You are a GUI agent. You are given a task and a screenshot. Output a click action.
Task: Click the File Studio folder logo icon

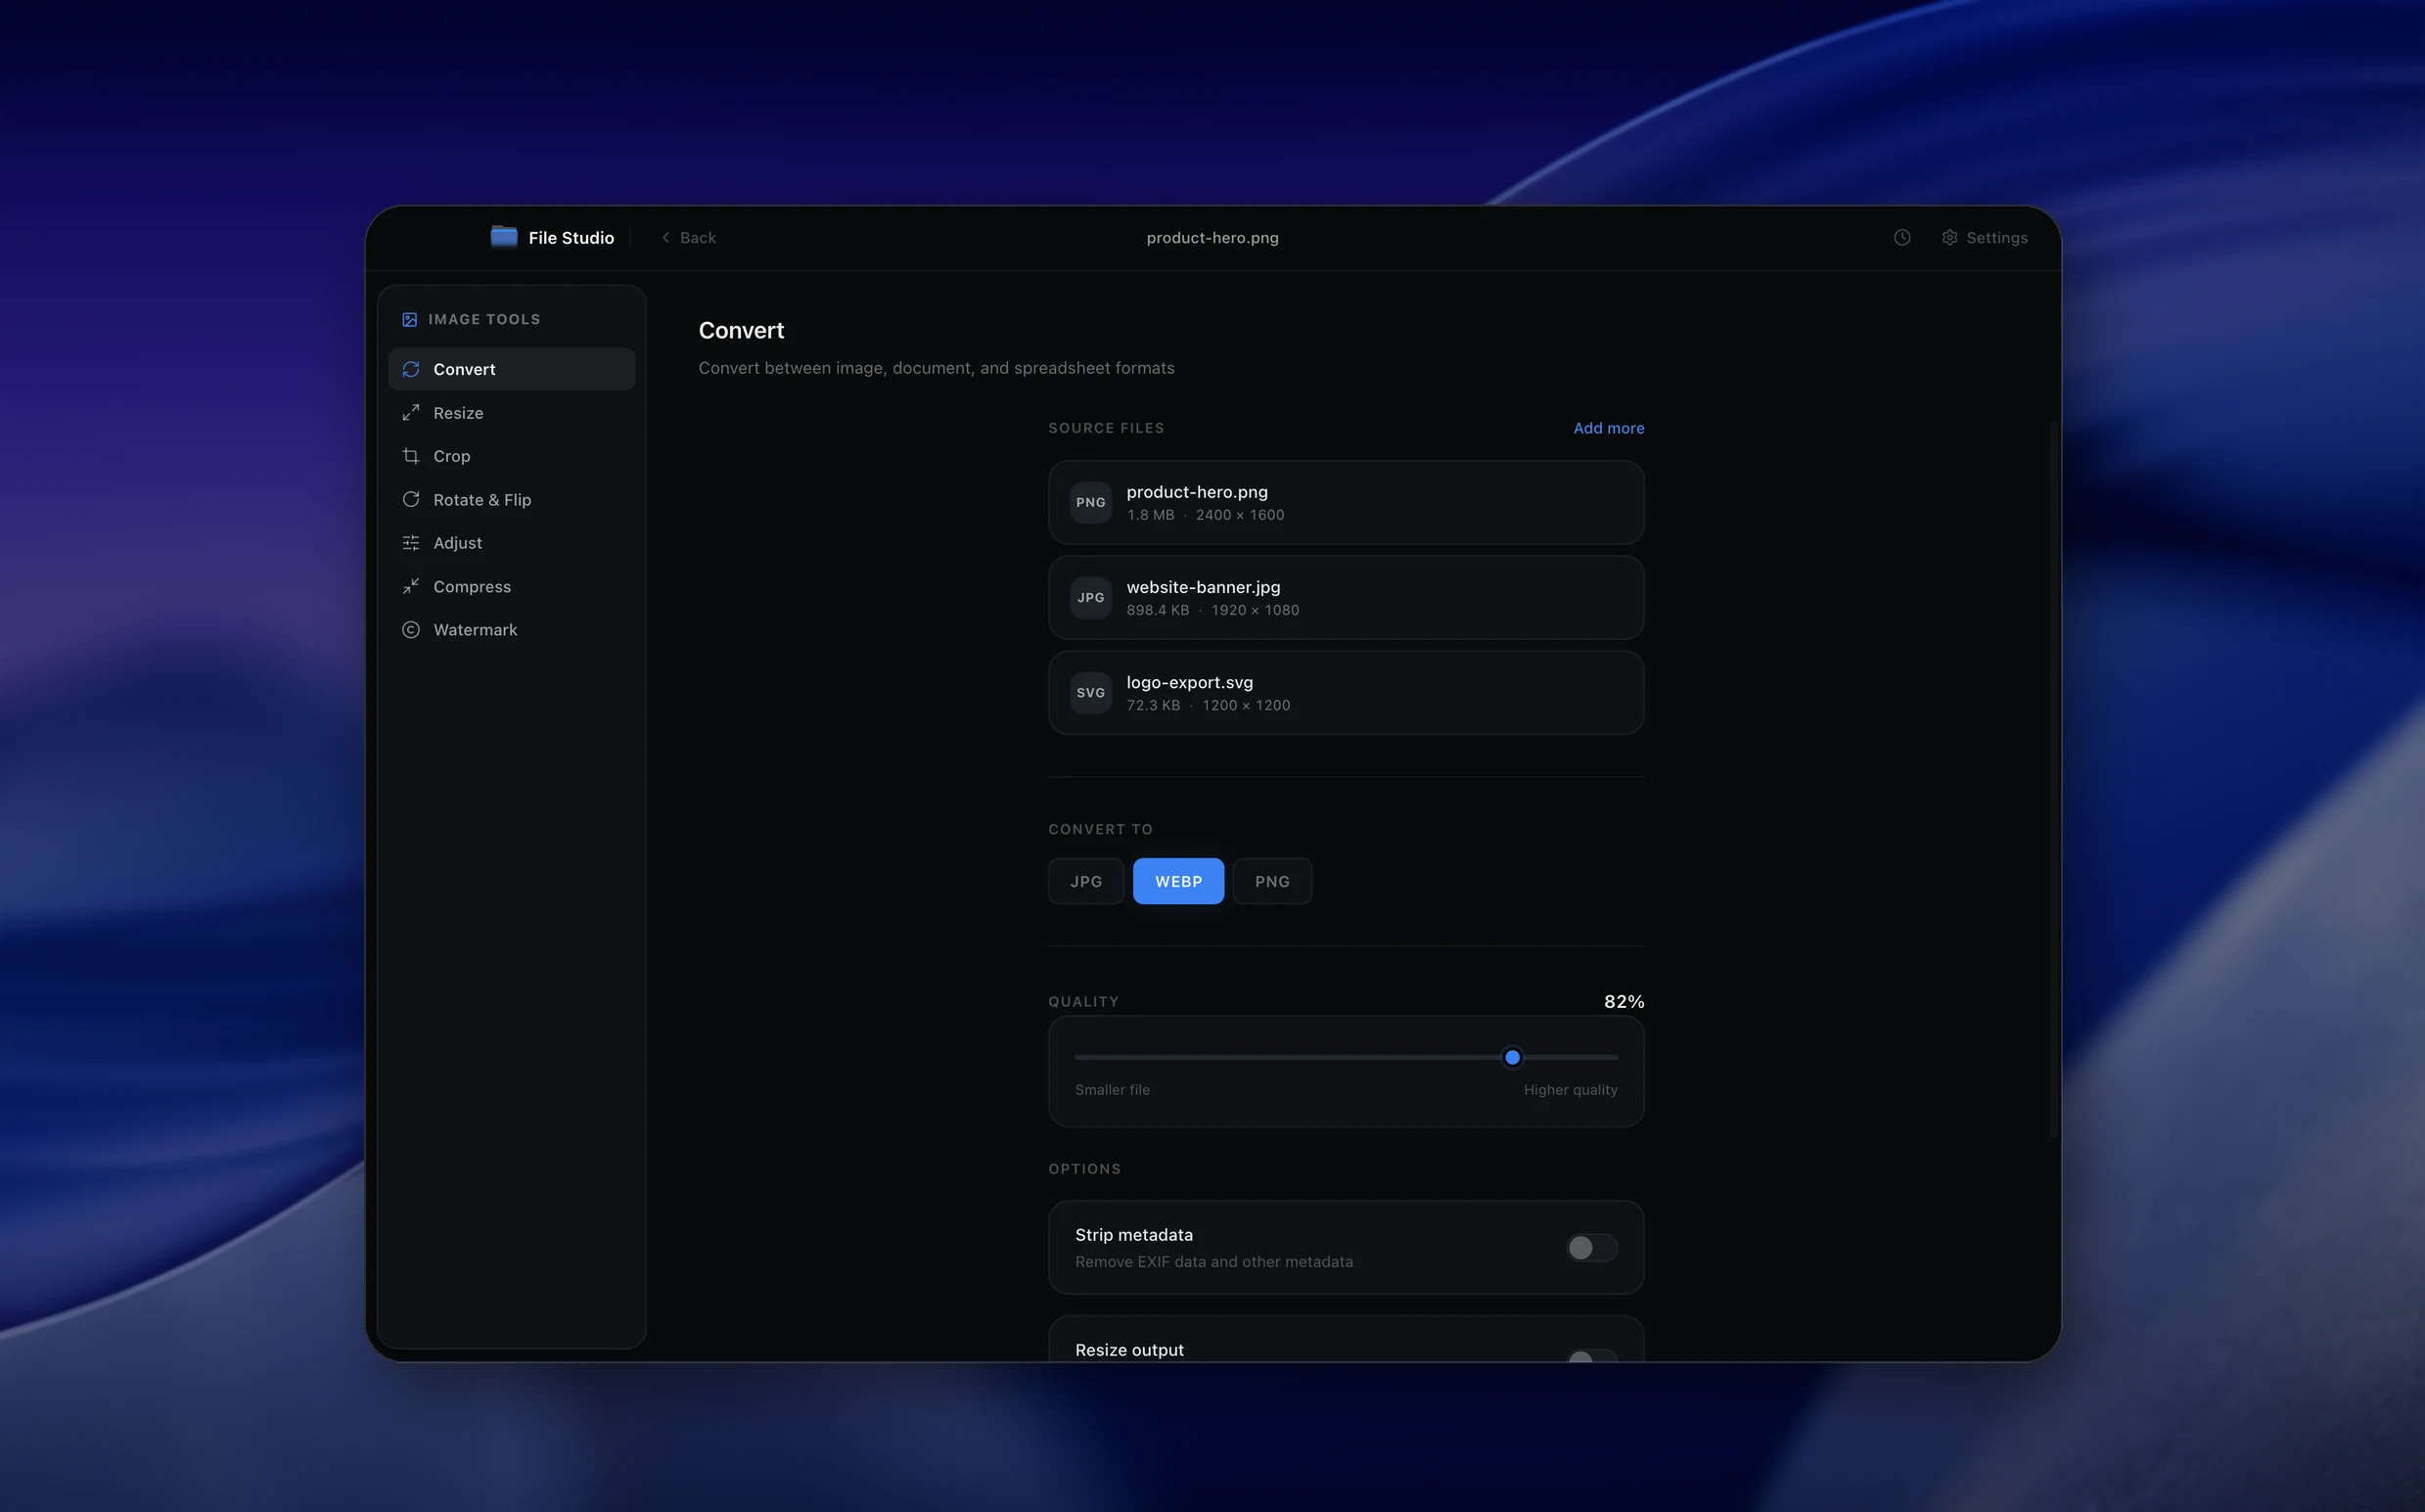(x=504, y=237)
